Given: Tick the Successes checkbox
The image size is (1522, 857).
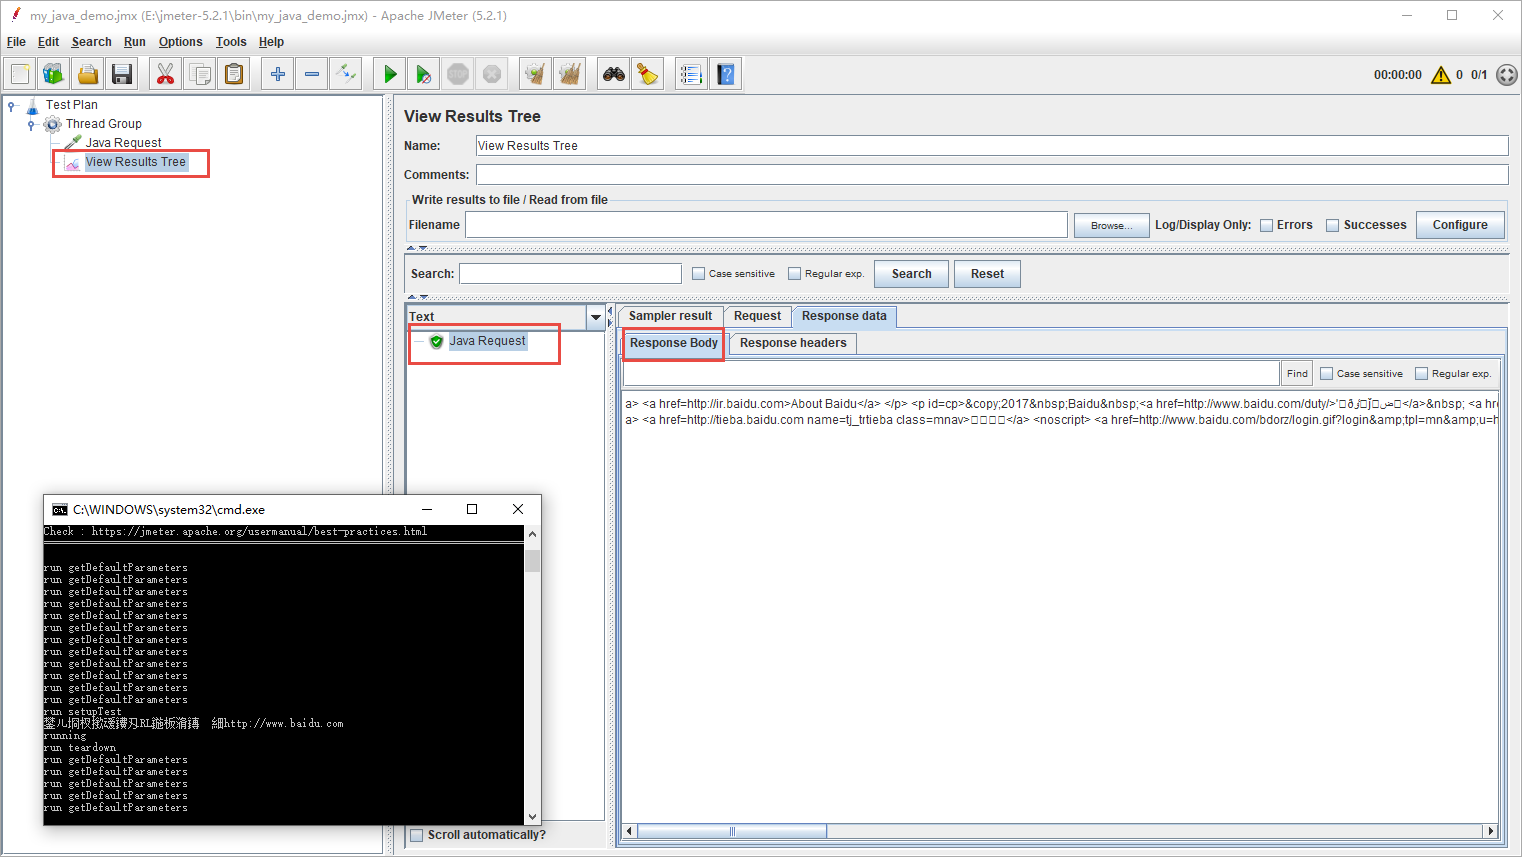Looking at the screenshot, I should (x=1332, y=225).
